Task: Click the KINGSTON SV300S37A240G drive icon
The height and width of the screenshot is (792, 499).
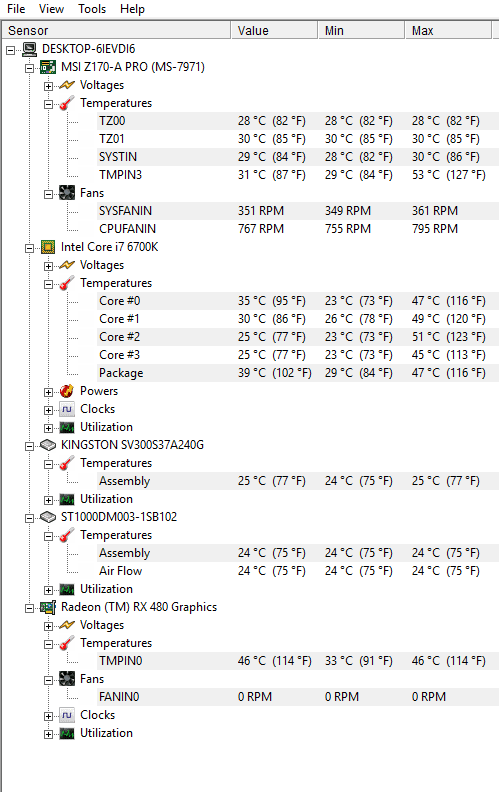Action: (48, 445)
